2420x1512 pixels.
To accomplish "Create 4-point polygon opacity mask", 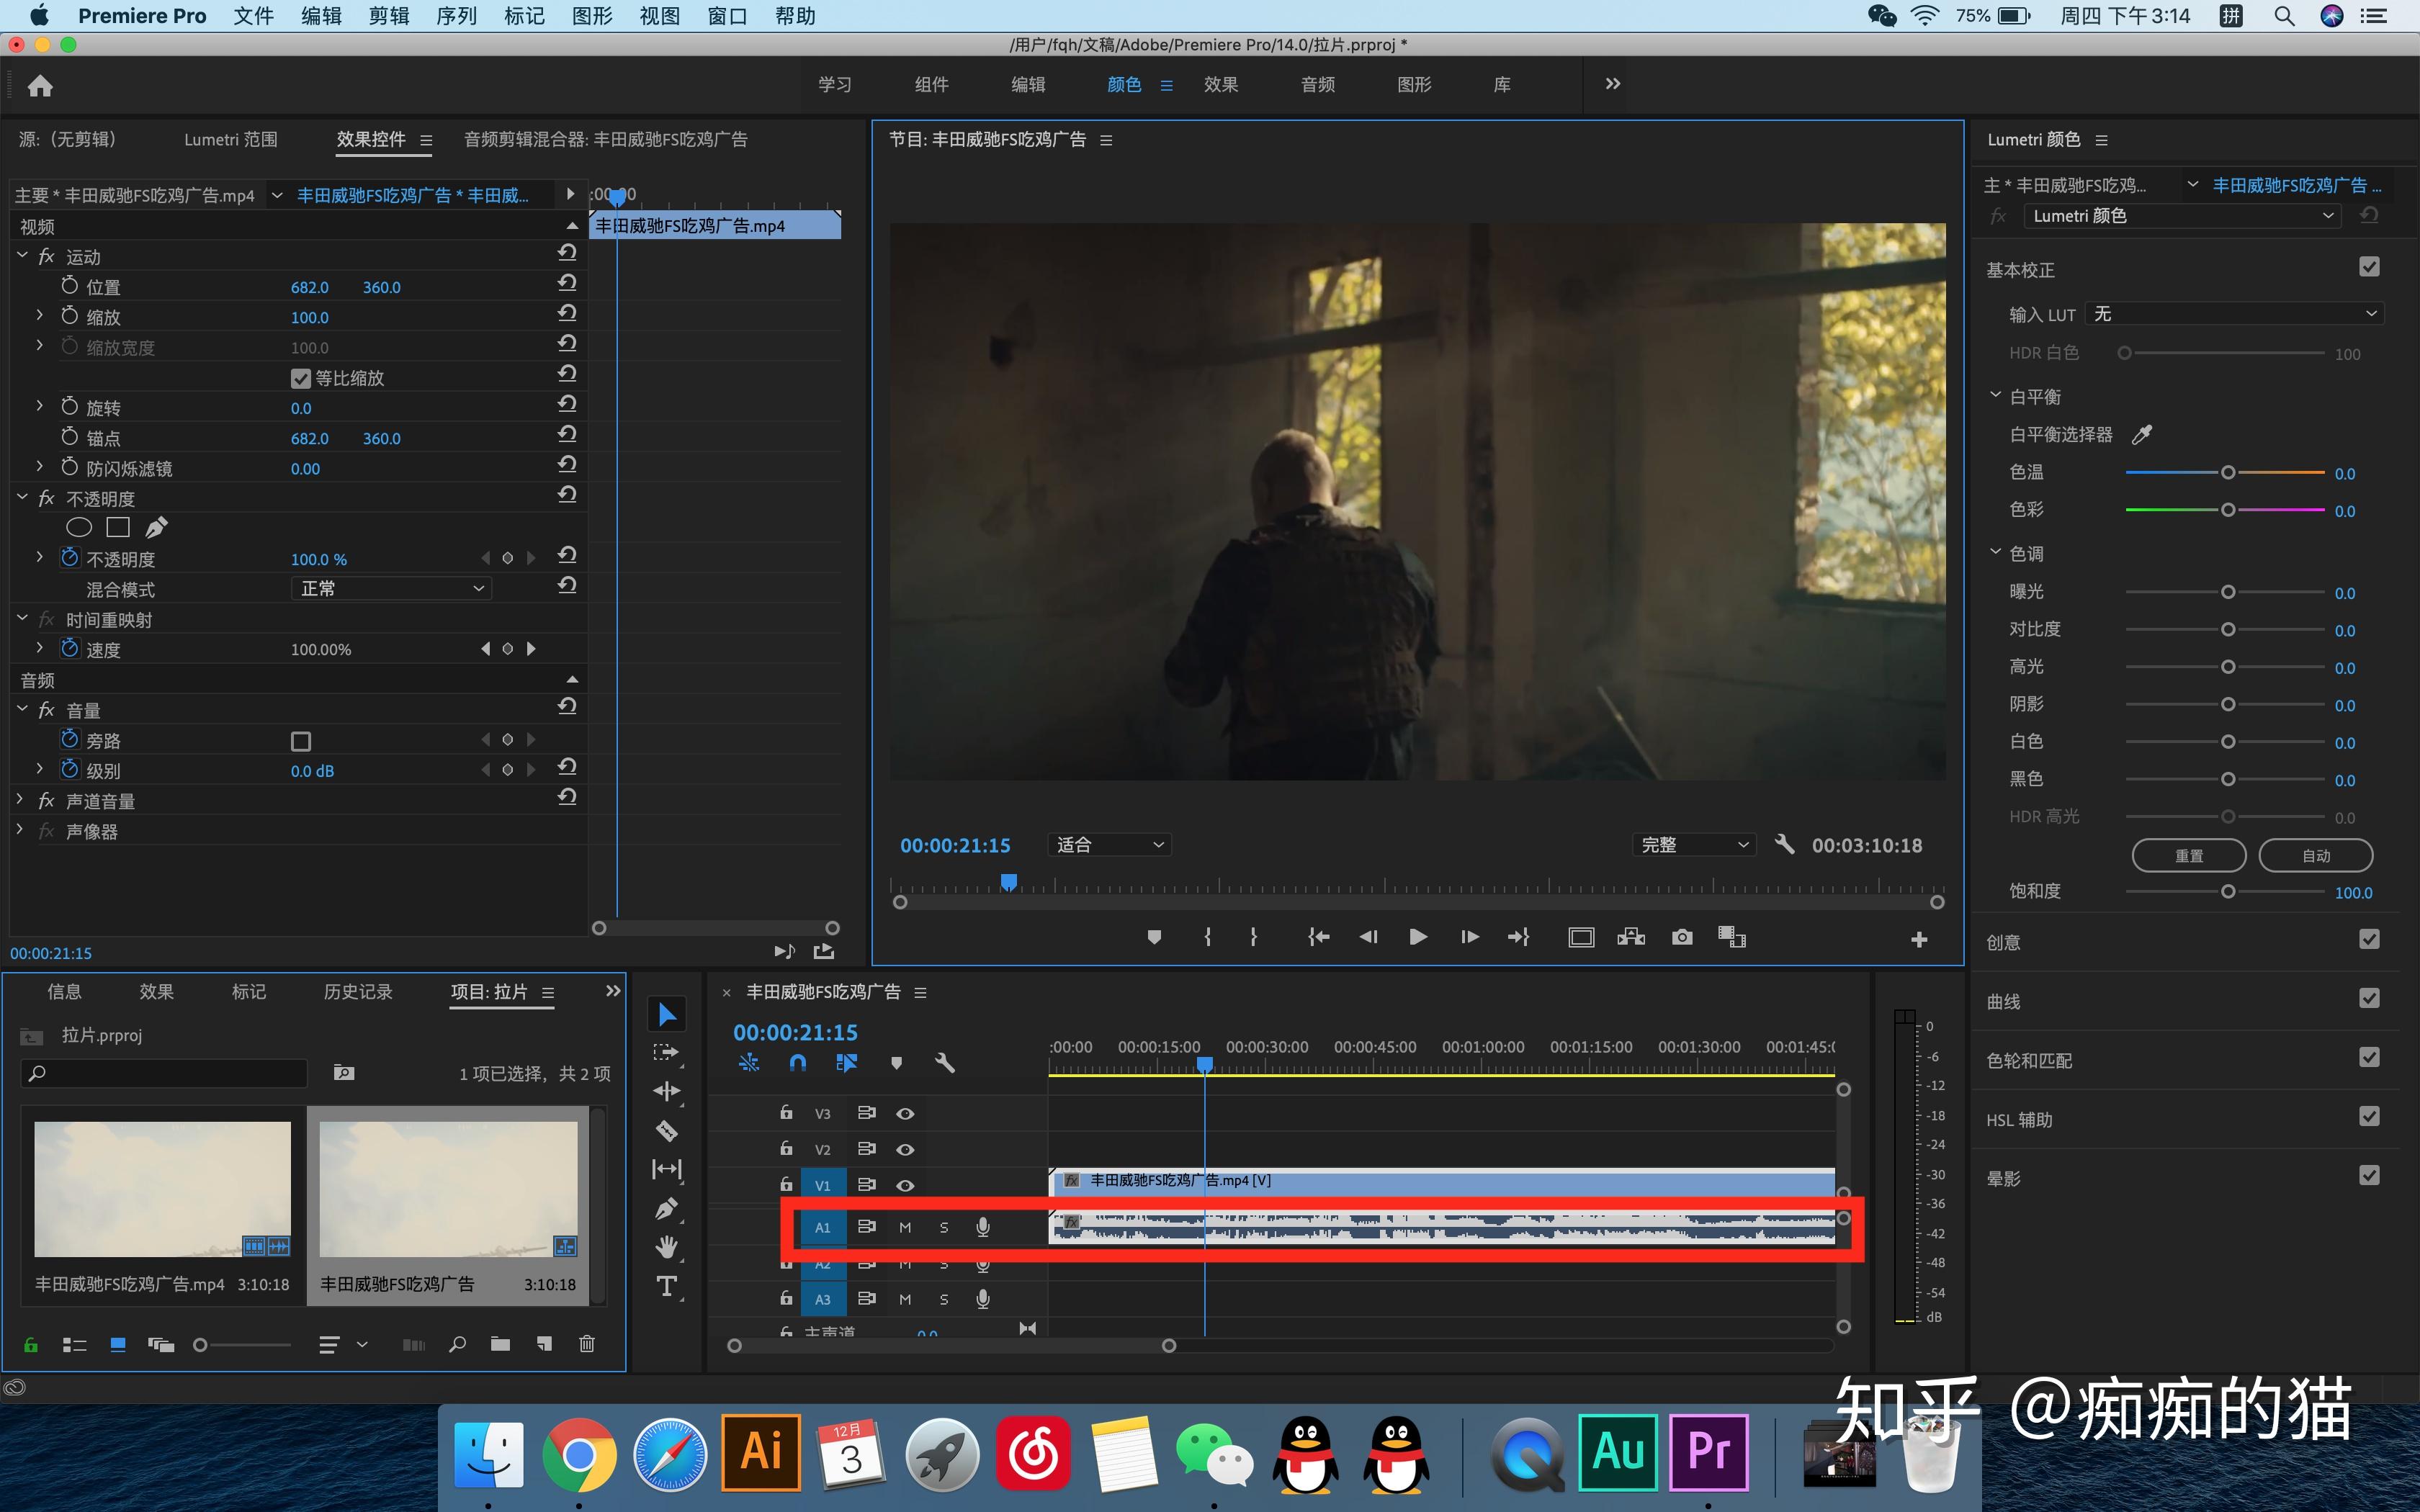I will [118, 527].
